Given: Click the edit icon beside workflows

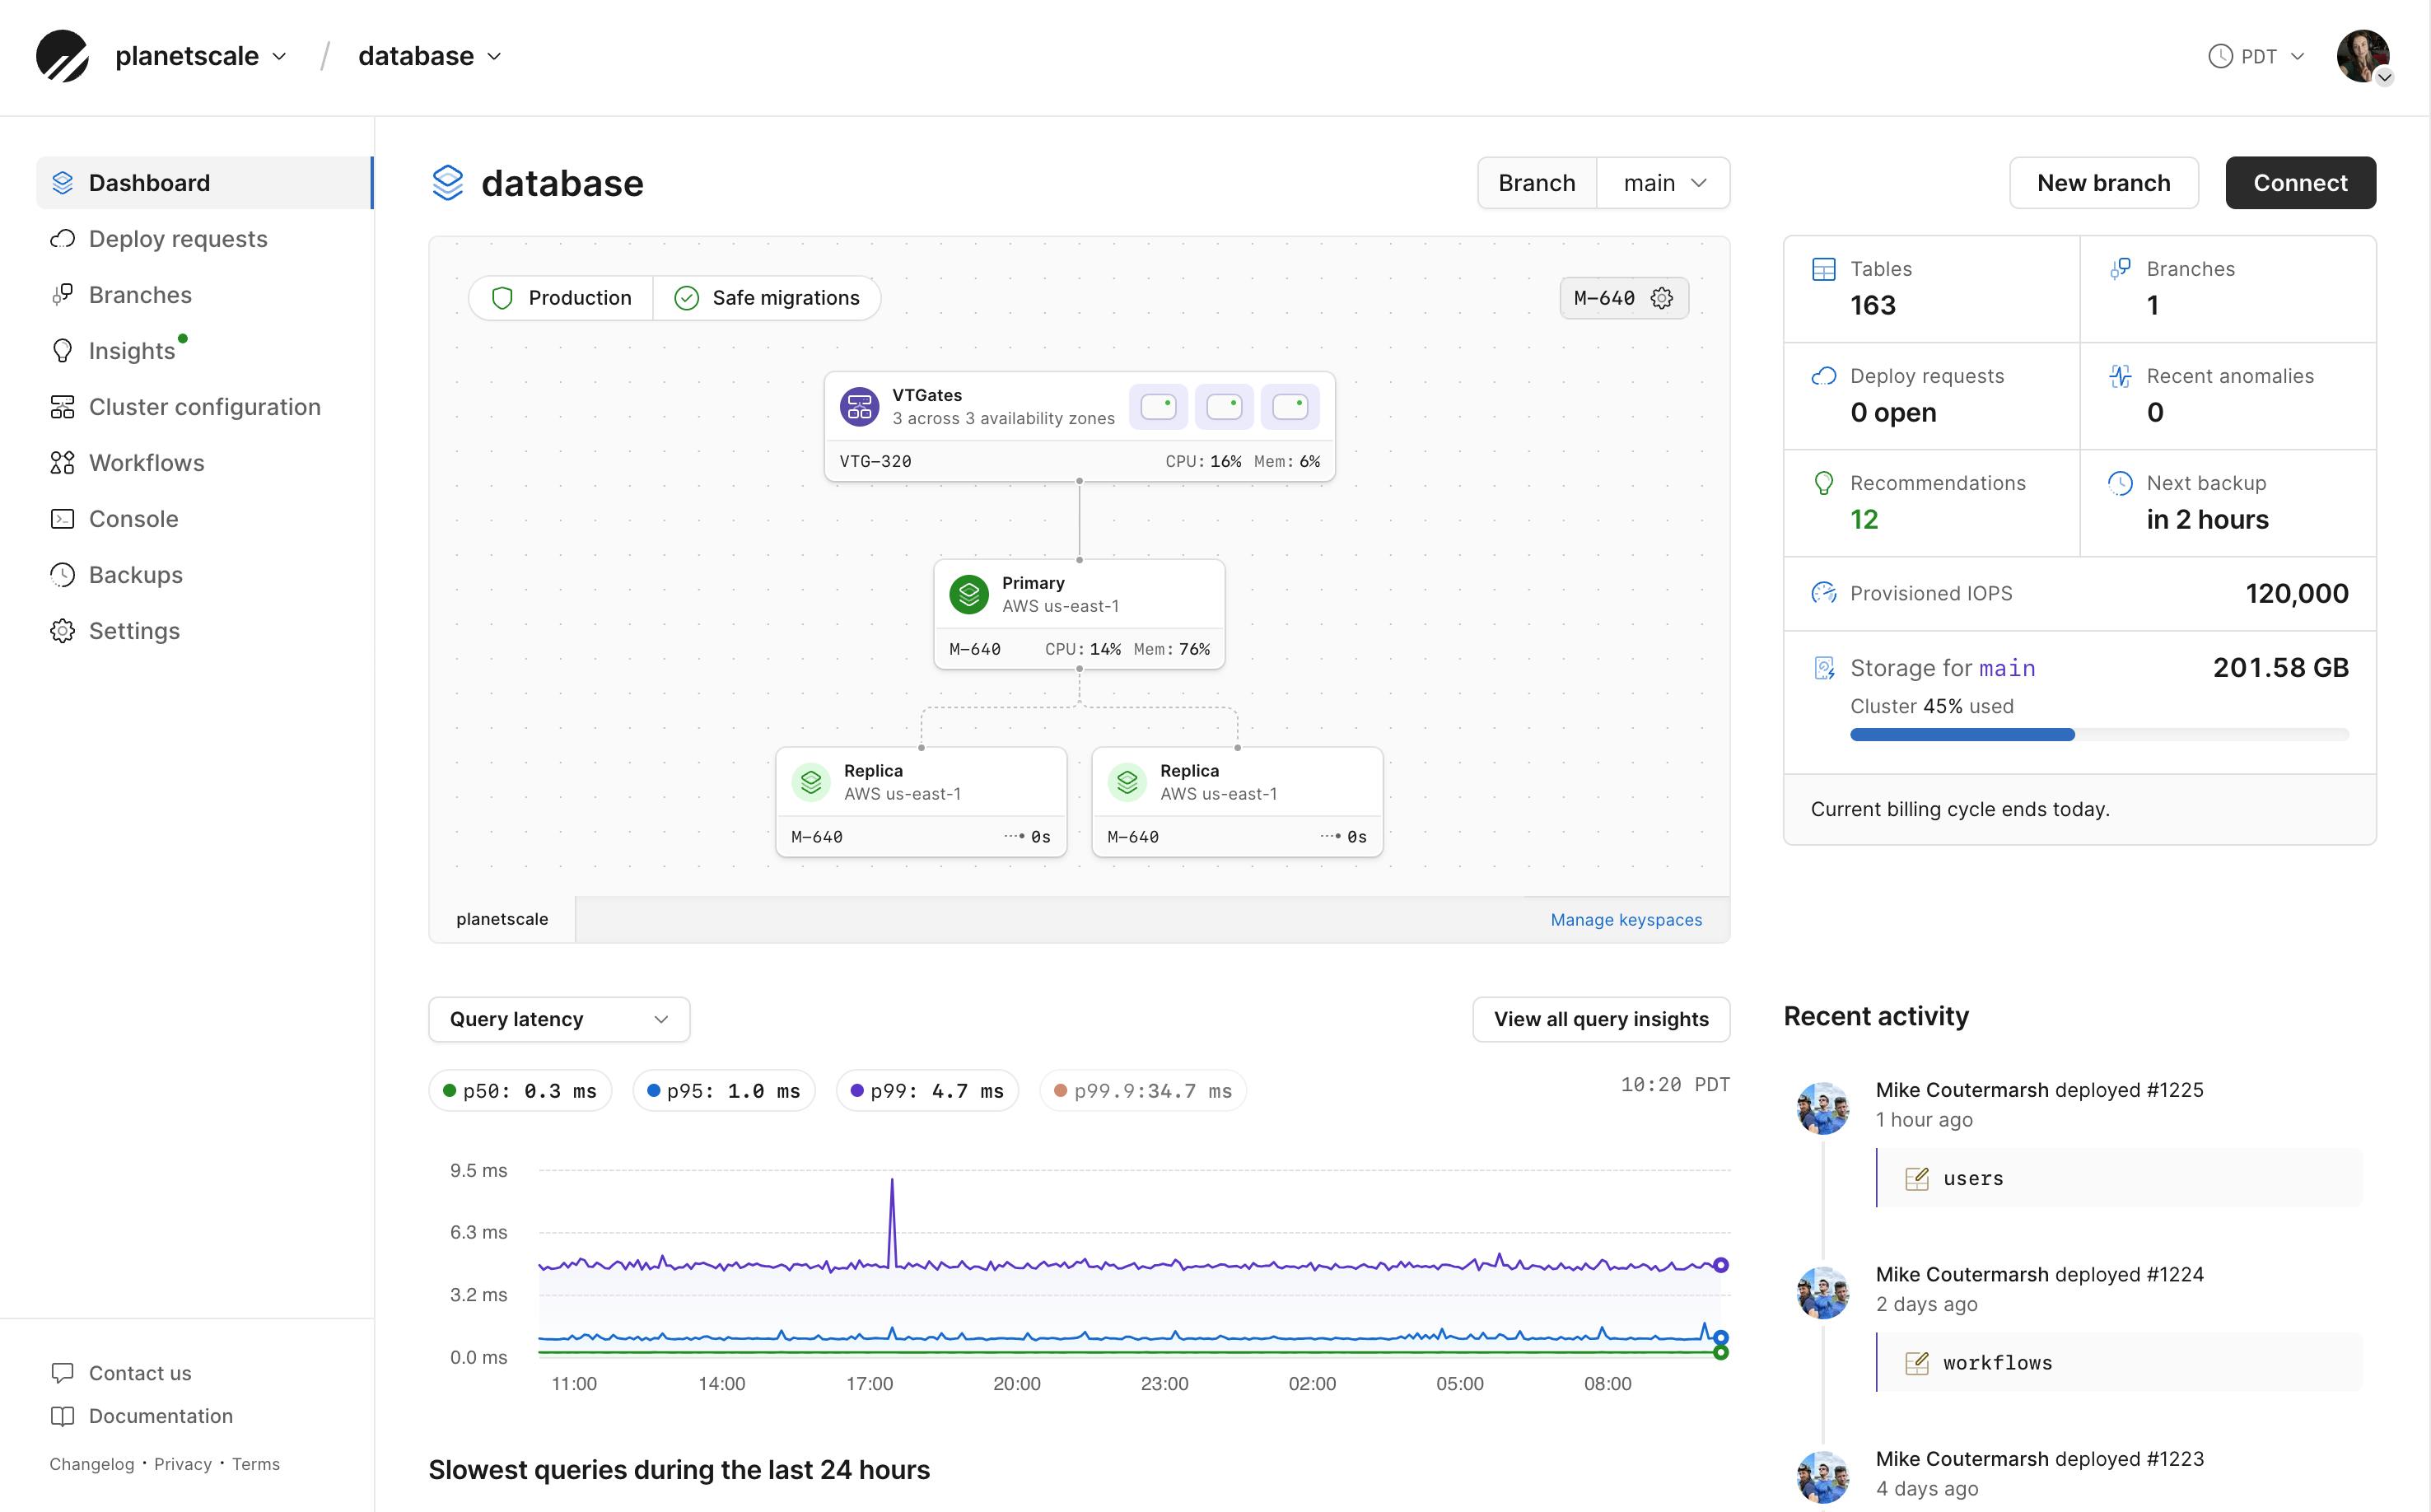Looking at the screenshot, I should [x=1916, y=1363].
